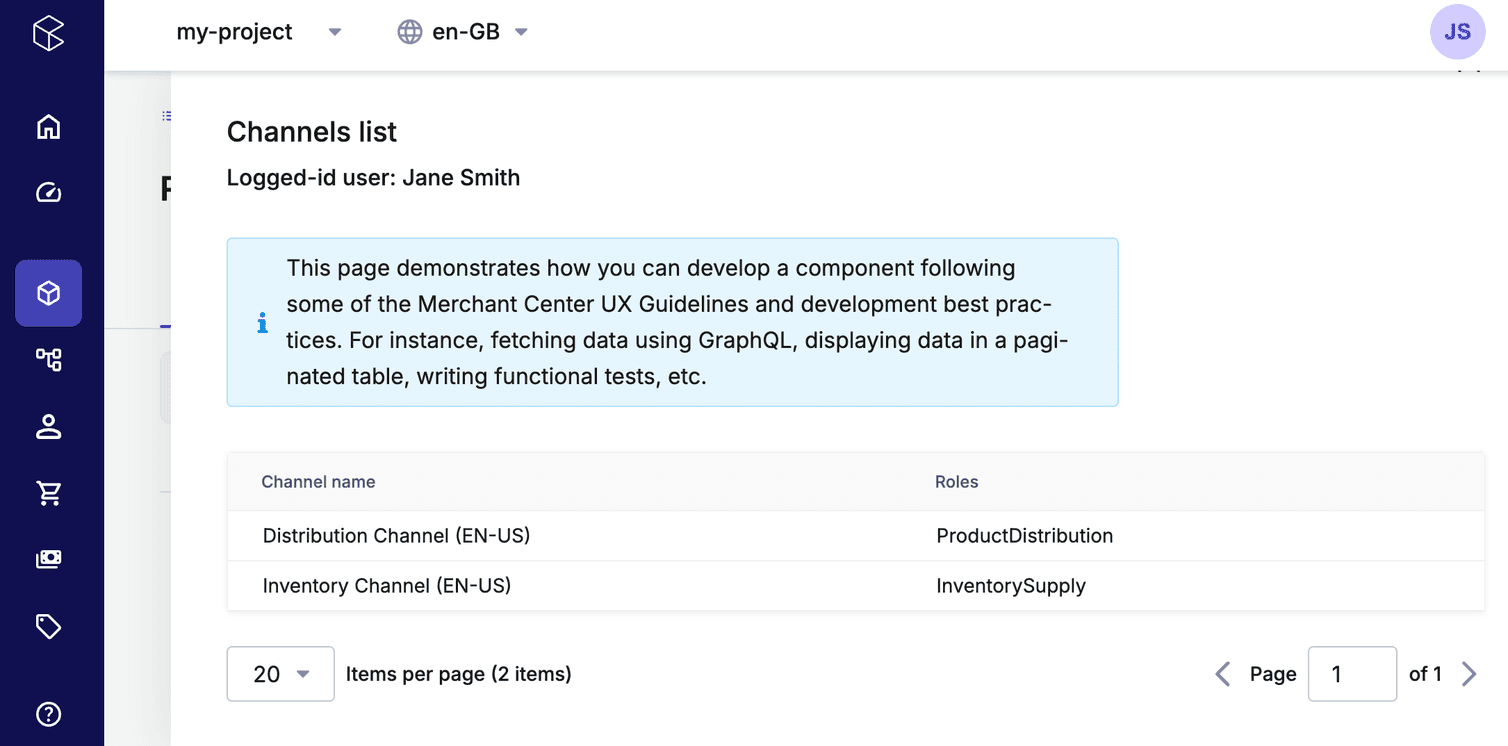Viewport: 1508px width, 746px height.
Task: Go to the previous page with left chevron
Action: click(1222, 674)
